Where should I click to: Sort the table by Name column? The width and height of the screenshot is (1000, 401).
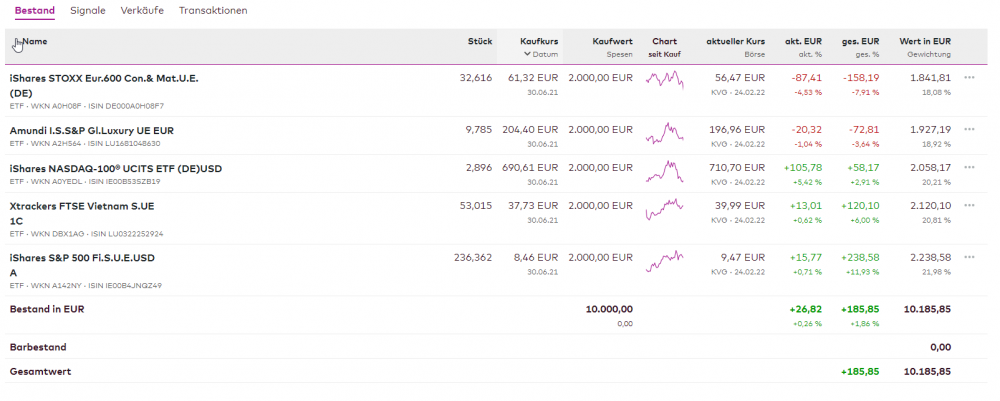pyautogui.click(x=34, y=42)
